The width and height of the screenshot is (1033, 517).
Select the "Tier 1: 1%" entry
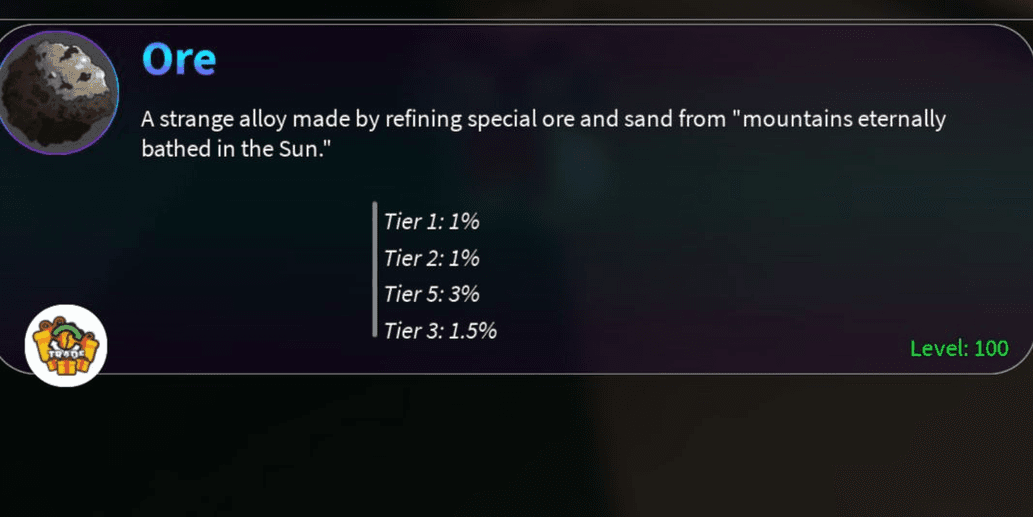pos(432,221)
